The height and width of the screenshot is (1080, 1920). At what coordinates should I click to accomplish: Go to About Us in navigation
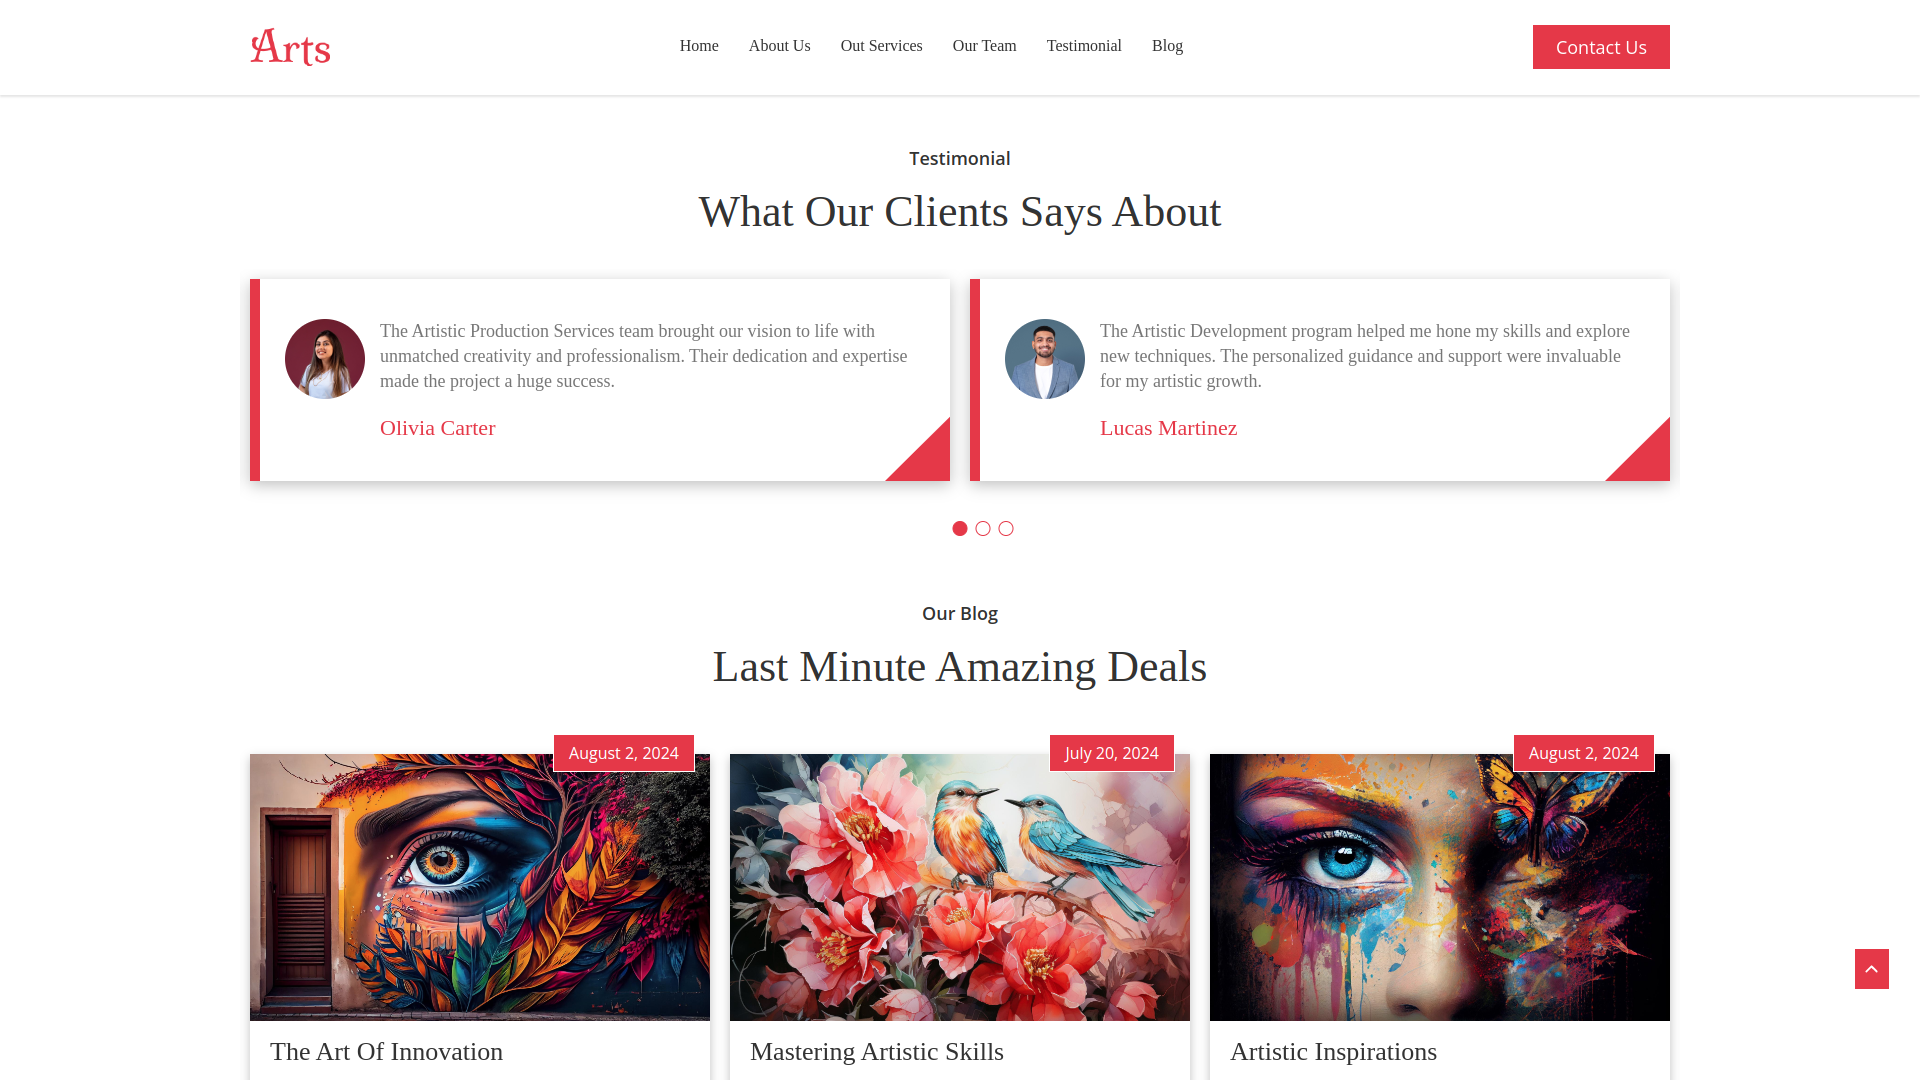tap(779, 46)
